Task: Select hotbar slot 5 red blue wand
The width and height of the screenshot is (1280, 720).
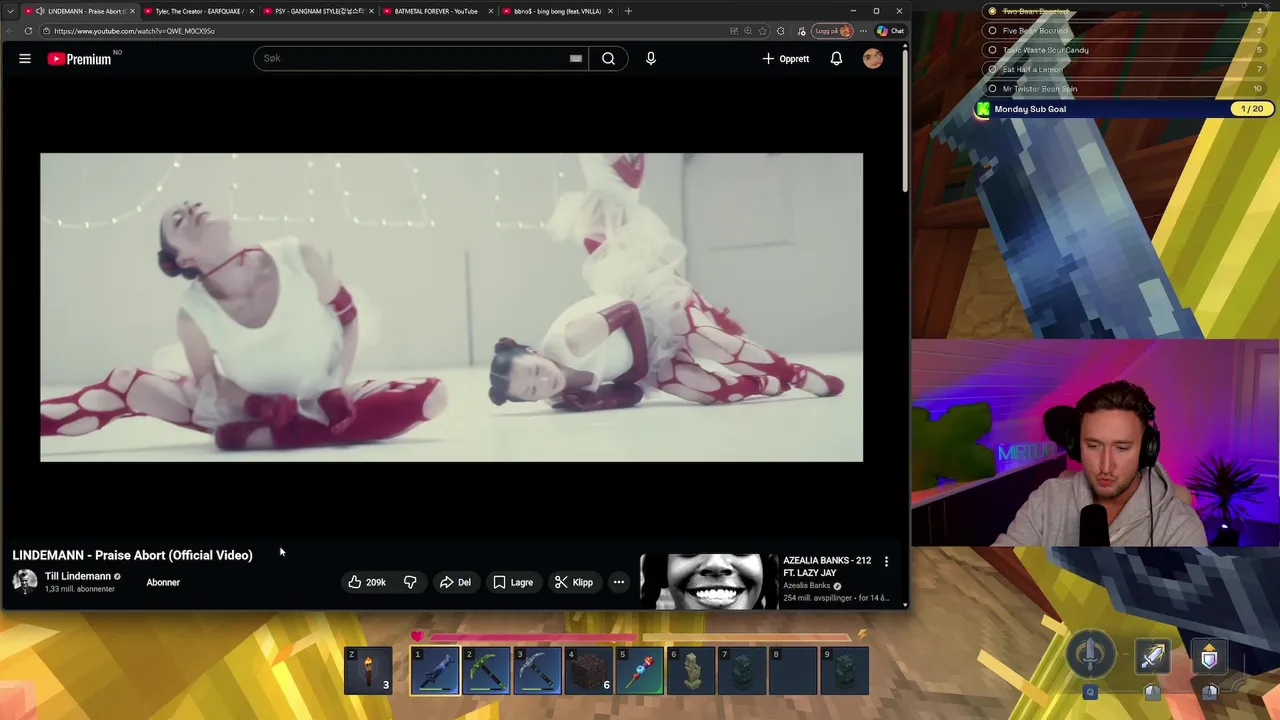Action: coord(640,670)
